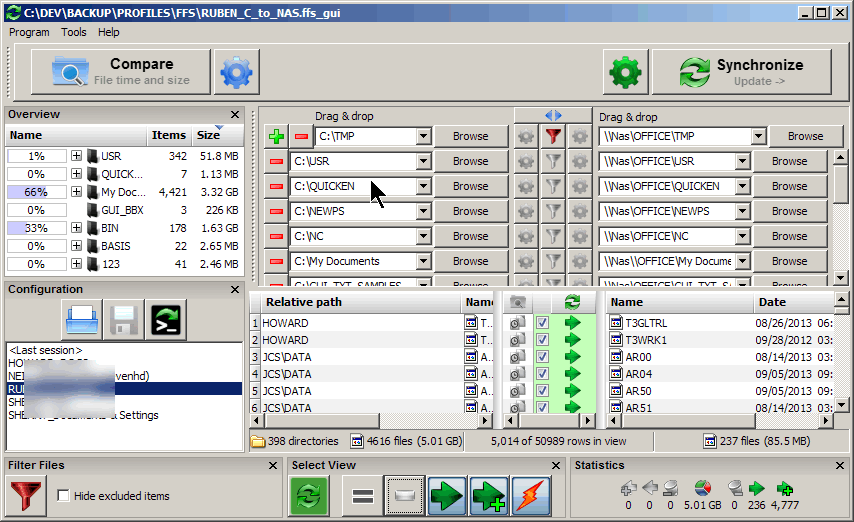Viewport: 854px width, 522px height.
Task: Uncheck row 5 AR50 checkbox
Action: click(x=542, y=391)
